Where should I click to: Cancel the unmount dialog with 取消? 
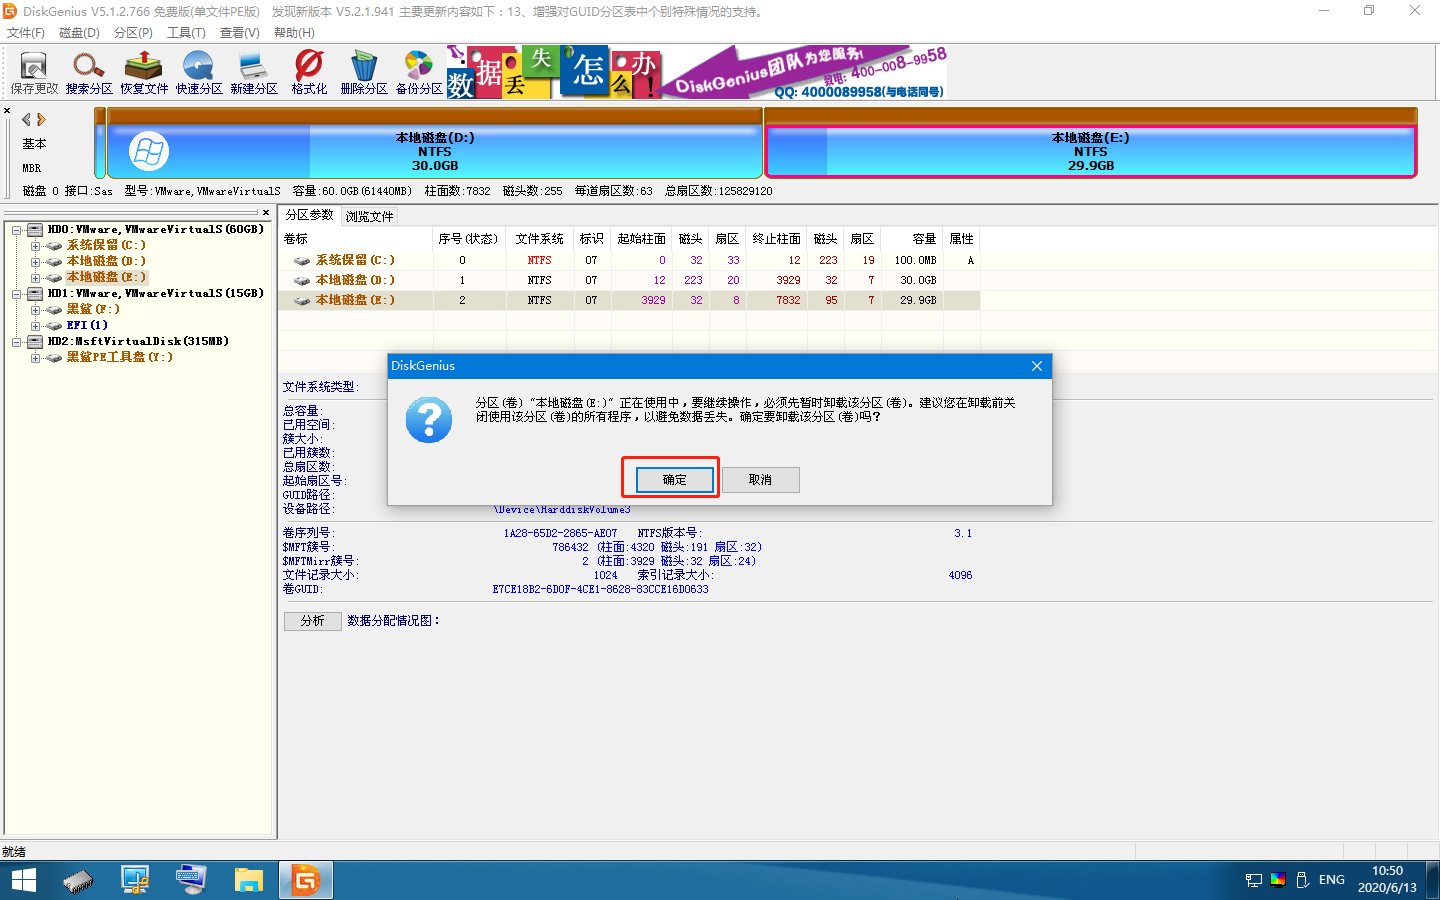(x=760, y=479)
